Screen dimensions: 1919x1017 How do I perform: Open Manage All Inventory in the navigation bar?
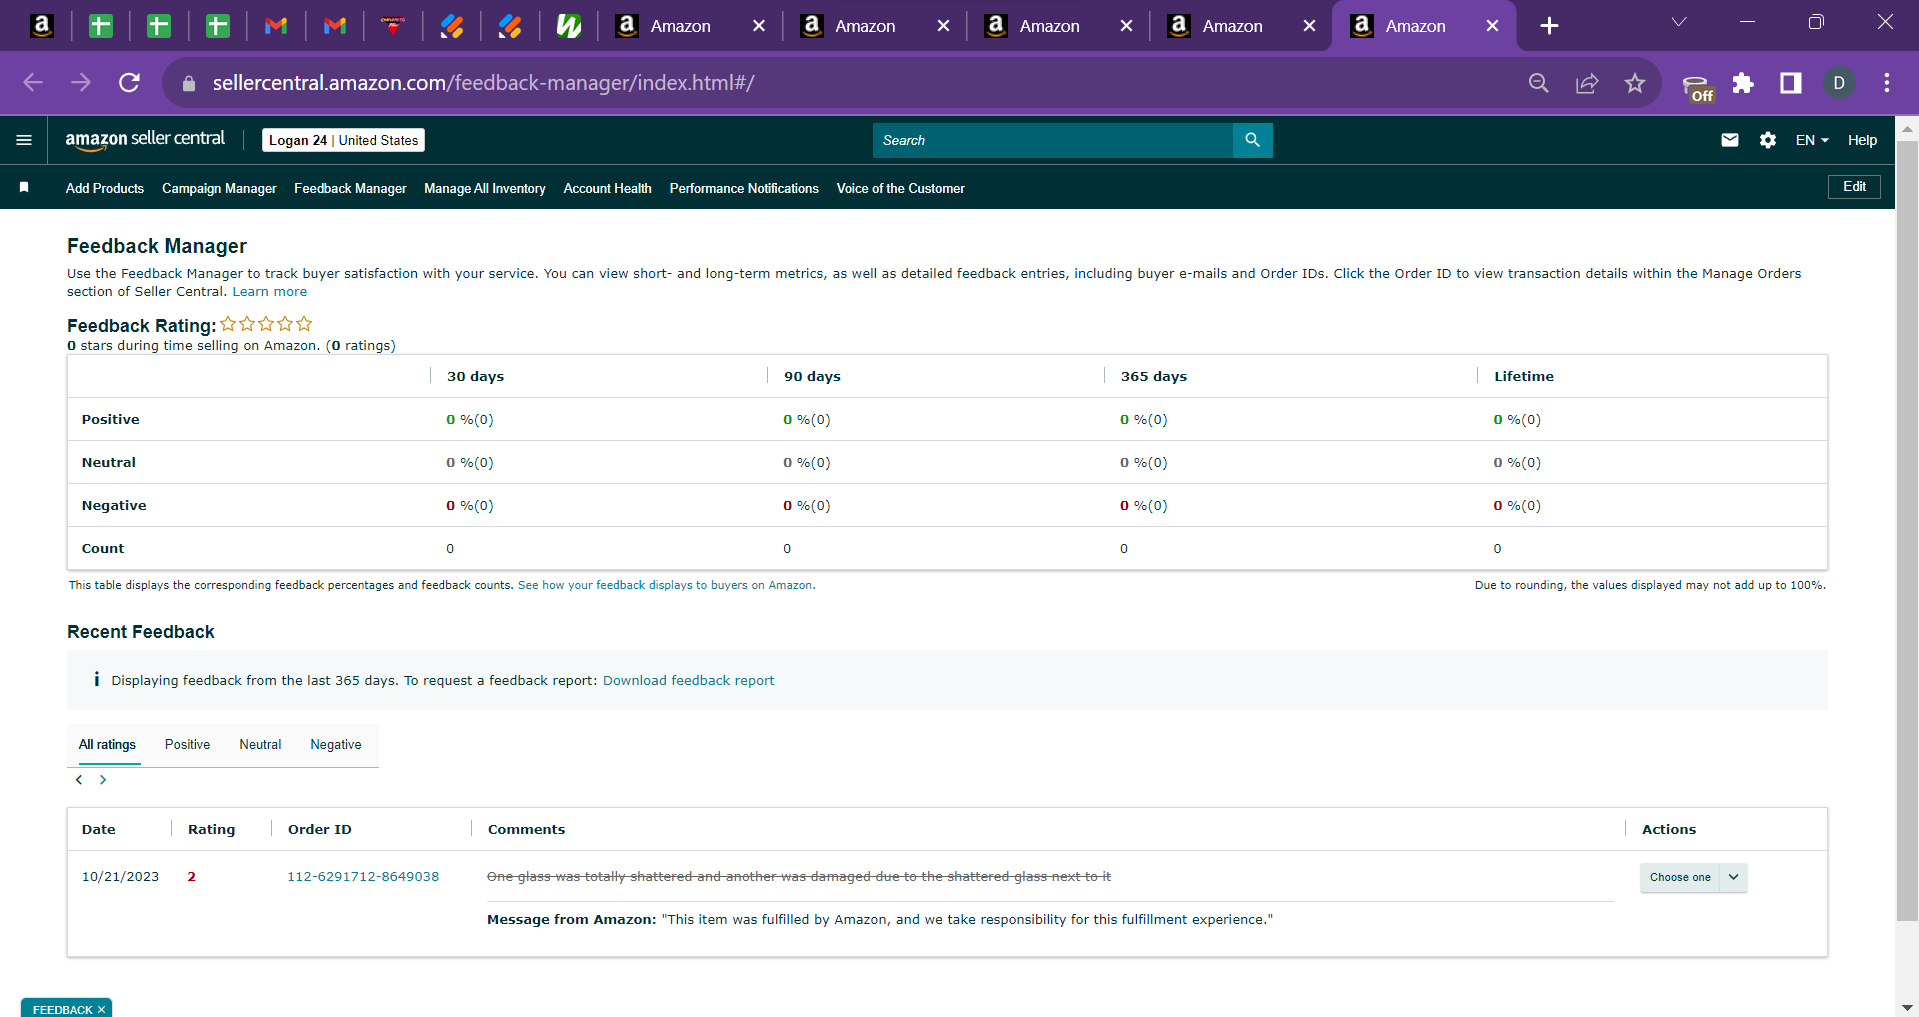485,188
